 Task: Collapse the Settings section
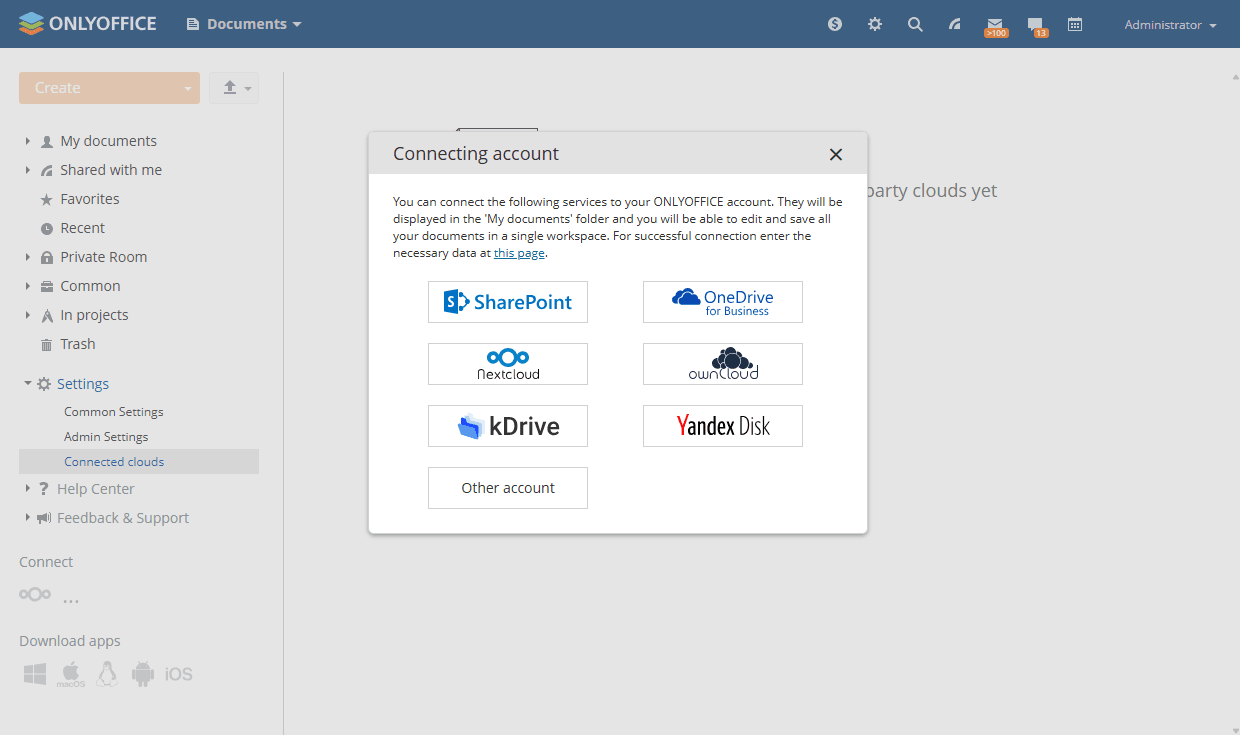(x=28, y=384)
